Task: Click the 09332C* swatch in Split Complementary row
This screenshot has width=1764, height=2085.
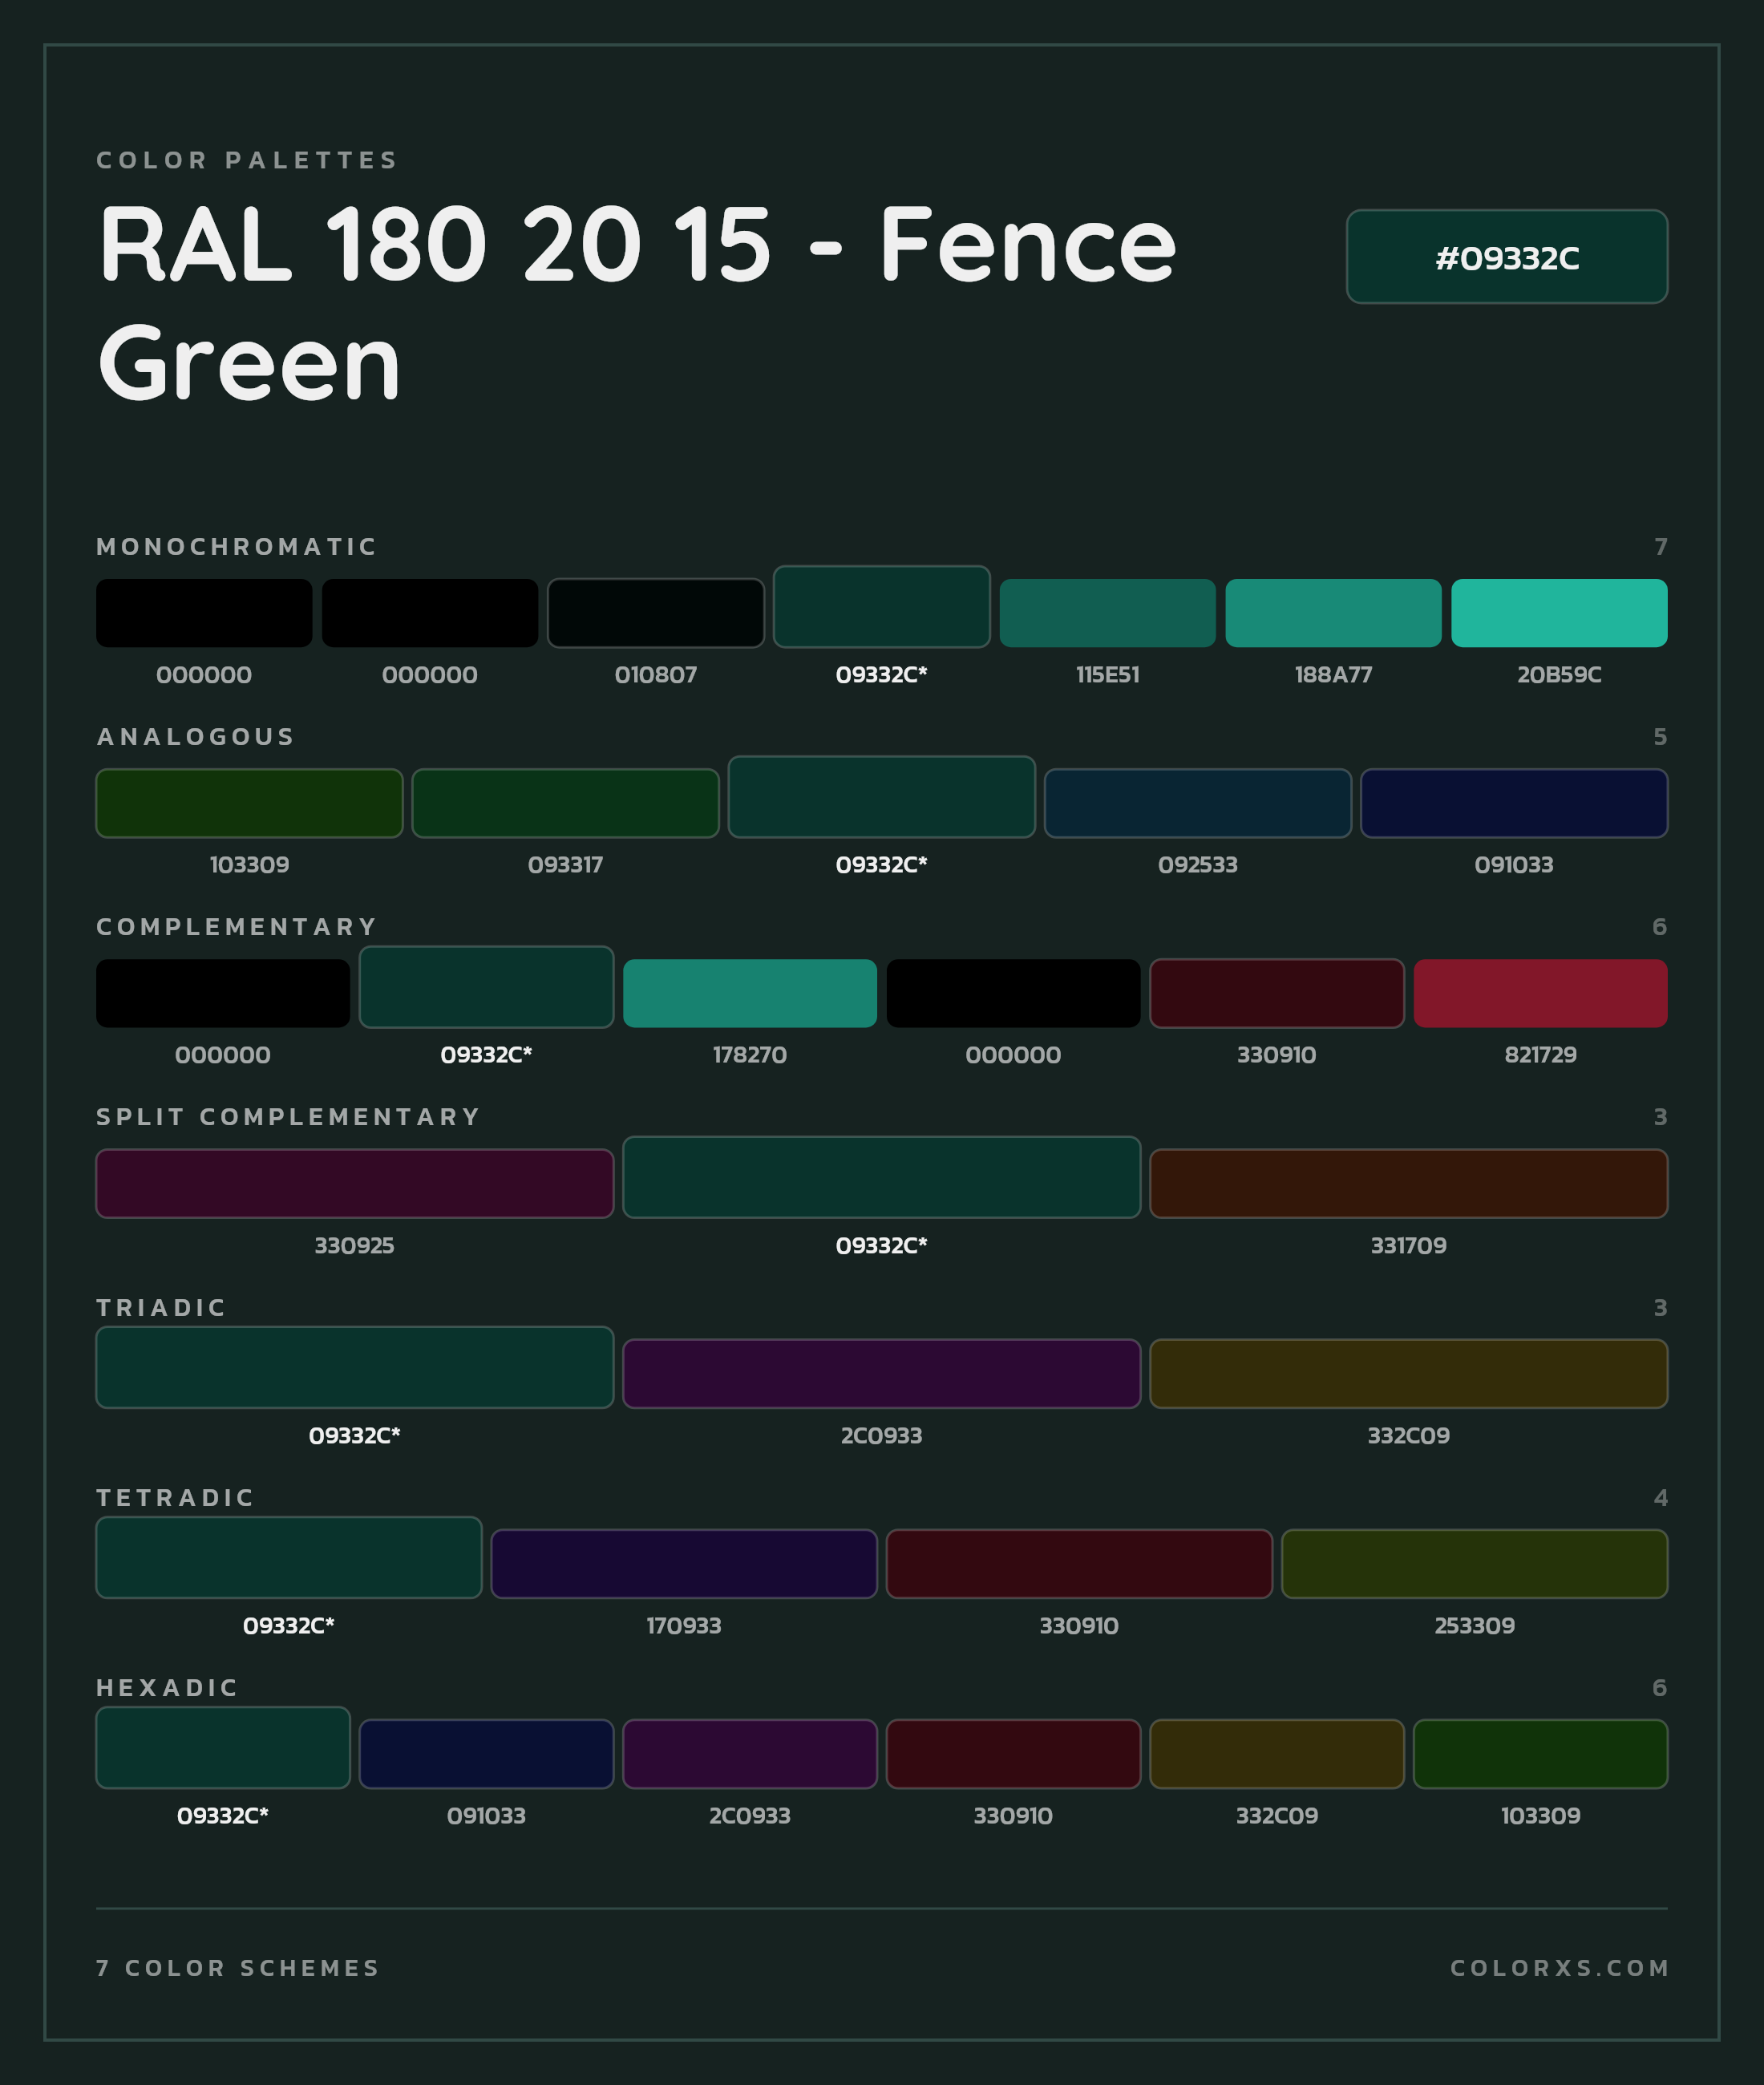Action: 881,1176
